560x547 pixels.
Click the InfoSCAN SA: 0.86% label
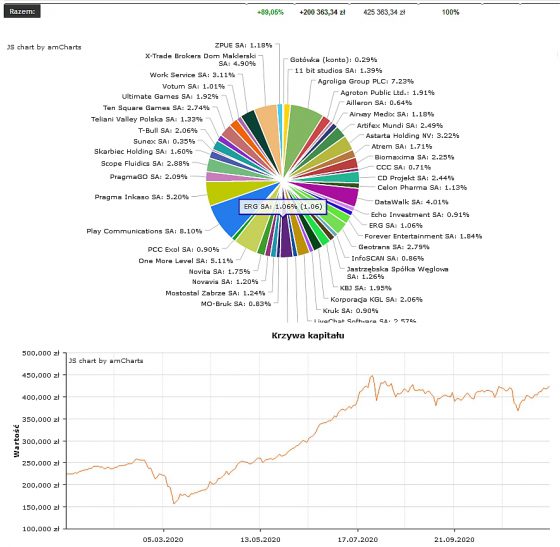point(388,258)
